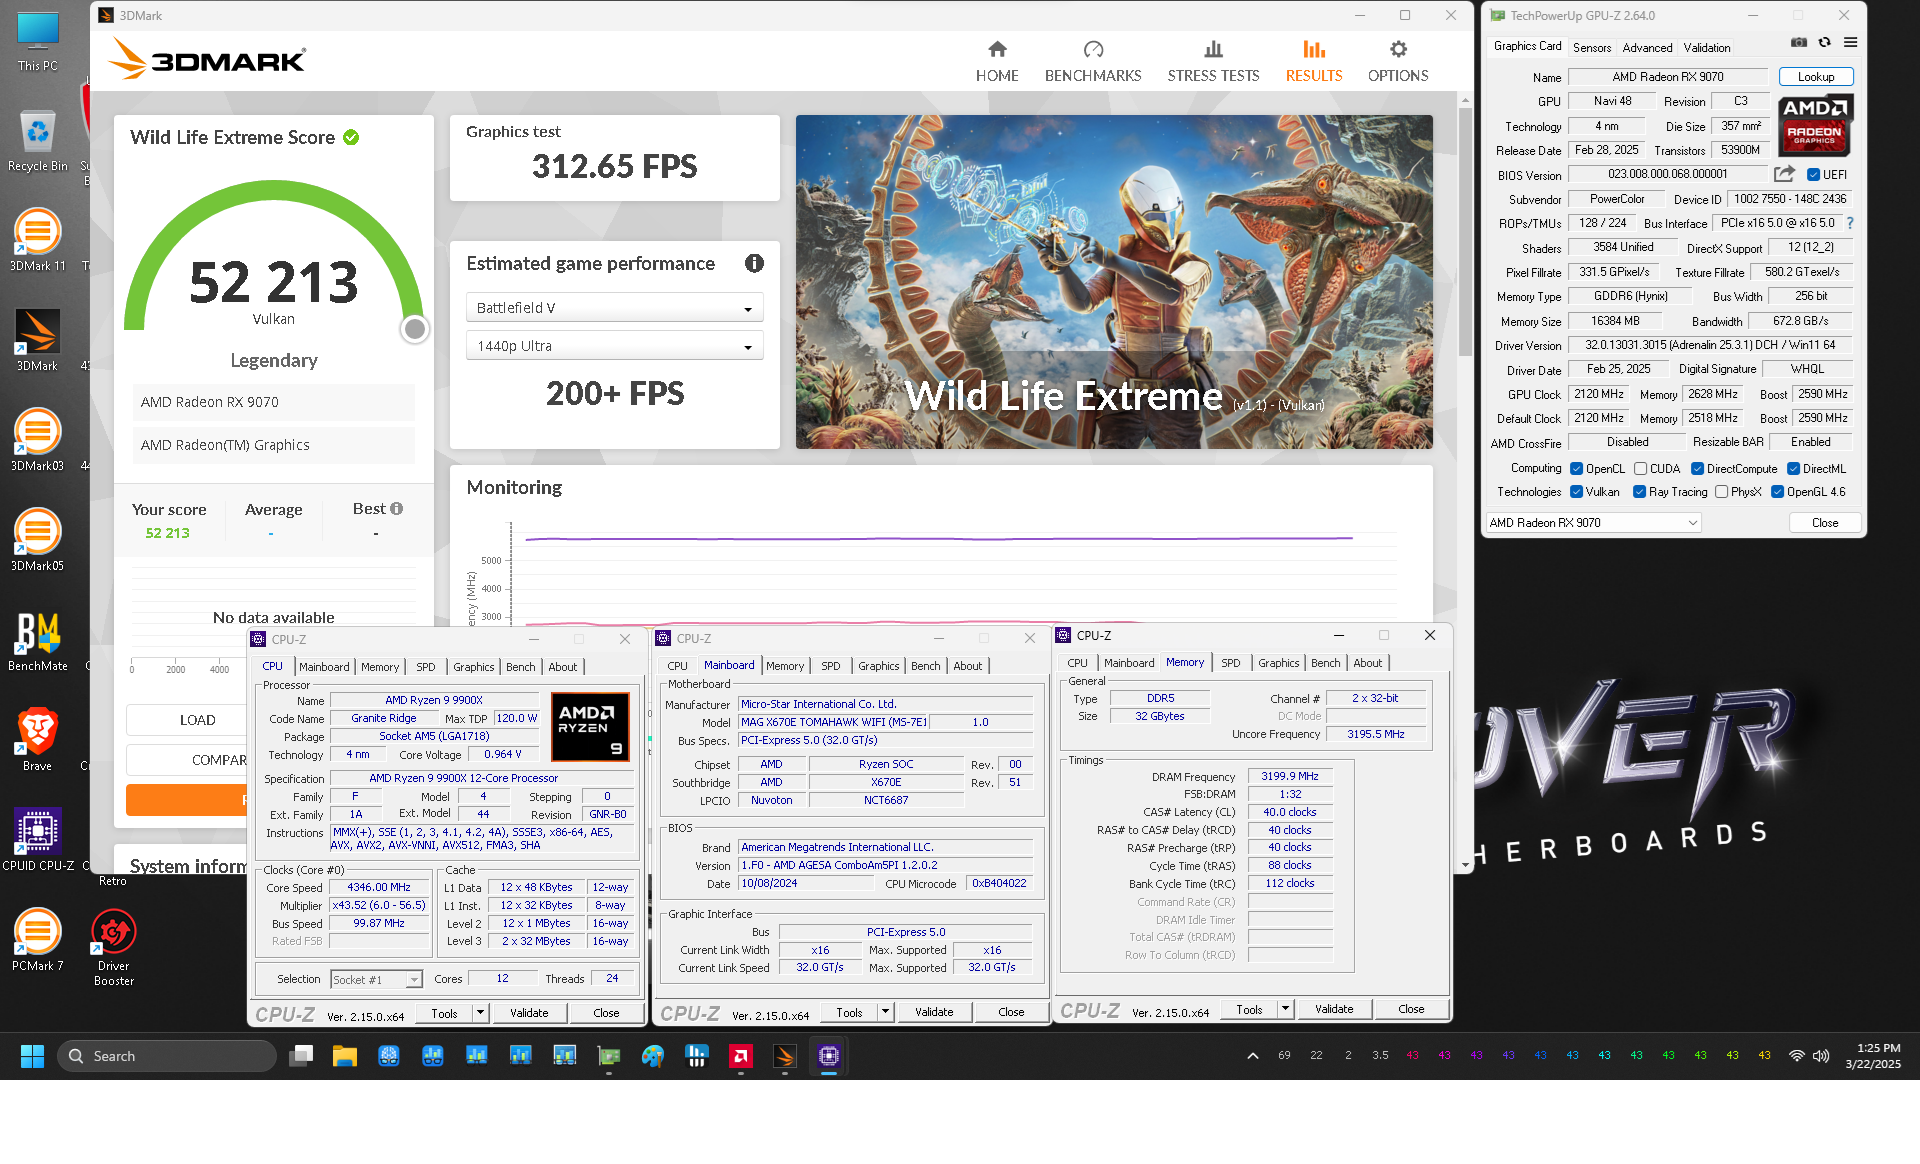Open the Socket #1 selection dropdown in CPU-Z
Viewport: 1920px width, 1164px height.
click(x=377, y=980)
